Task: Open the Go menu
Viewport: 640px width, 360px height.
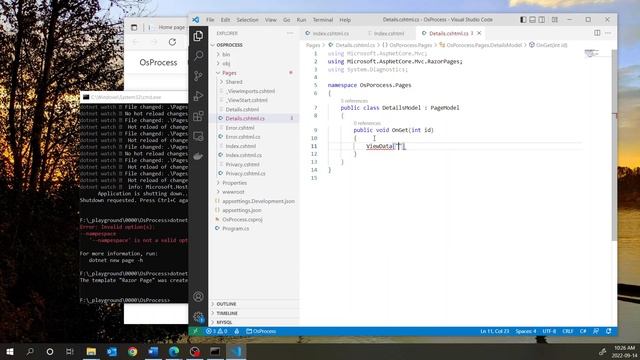Action: point(287,20)
